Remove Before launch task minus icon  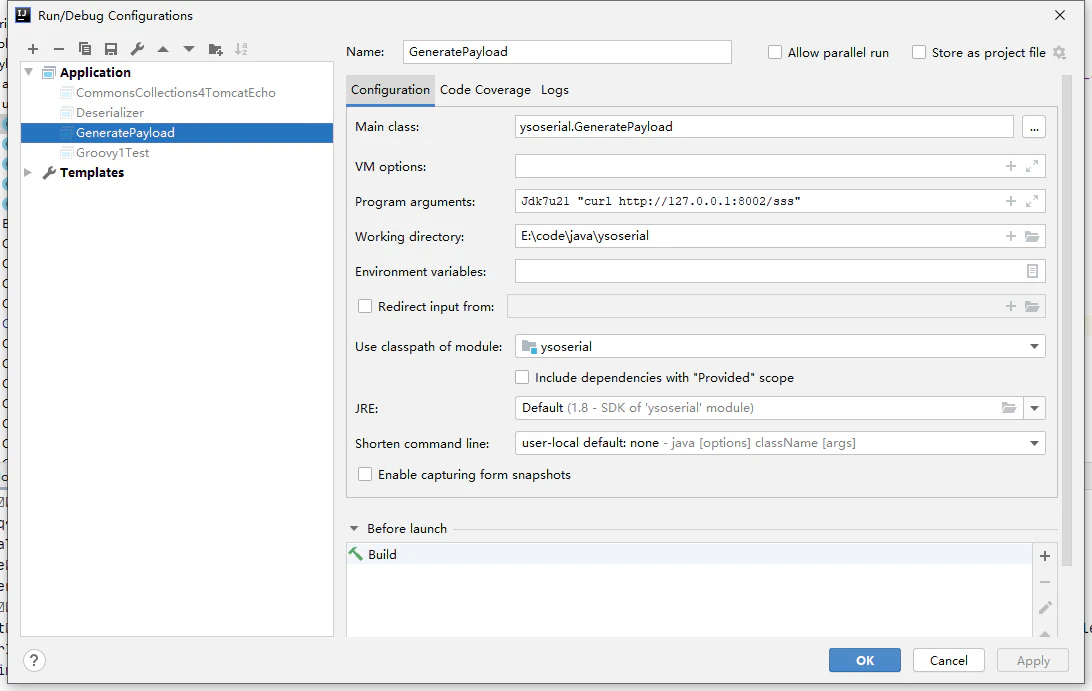point(1045,582)
